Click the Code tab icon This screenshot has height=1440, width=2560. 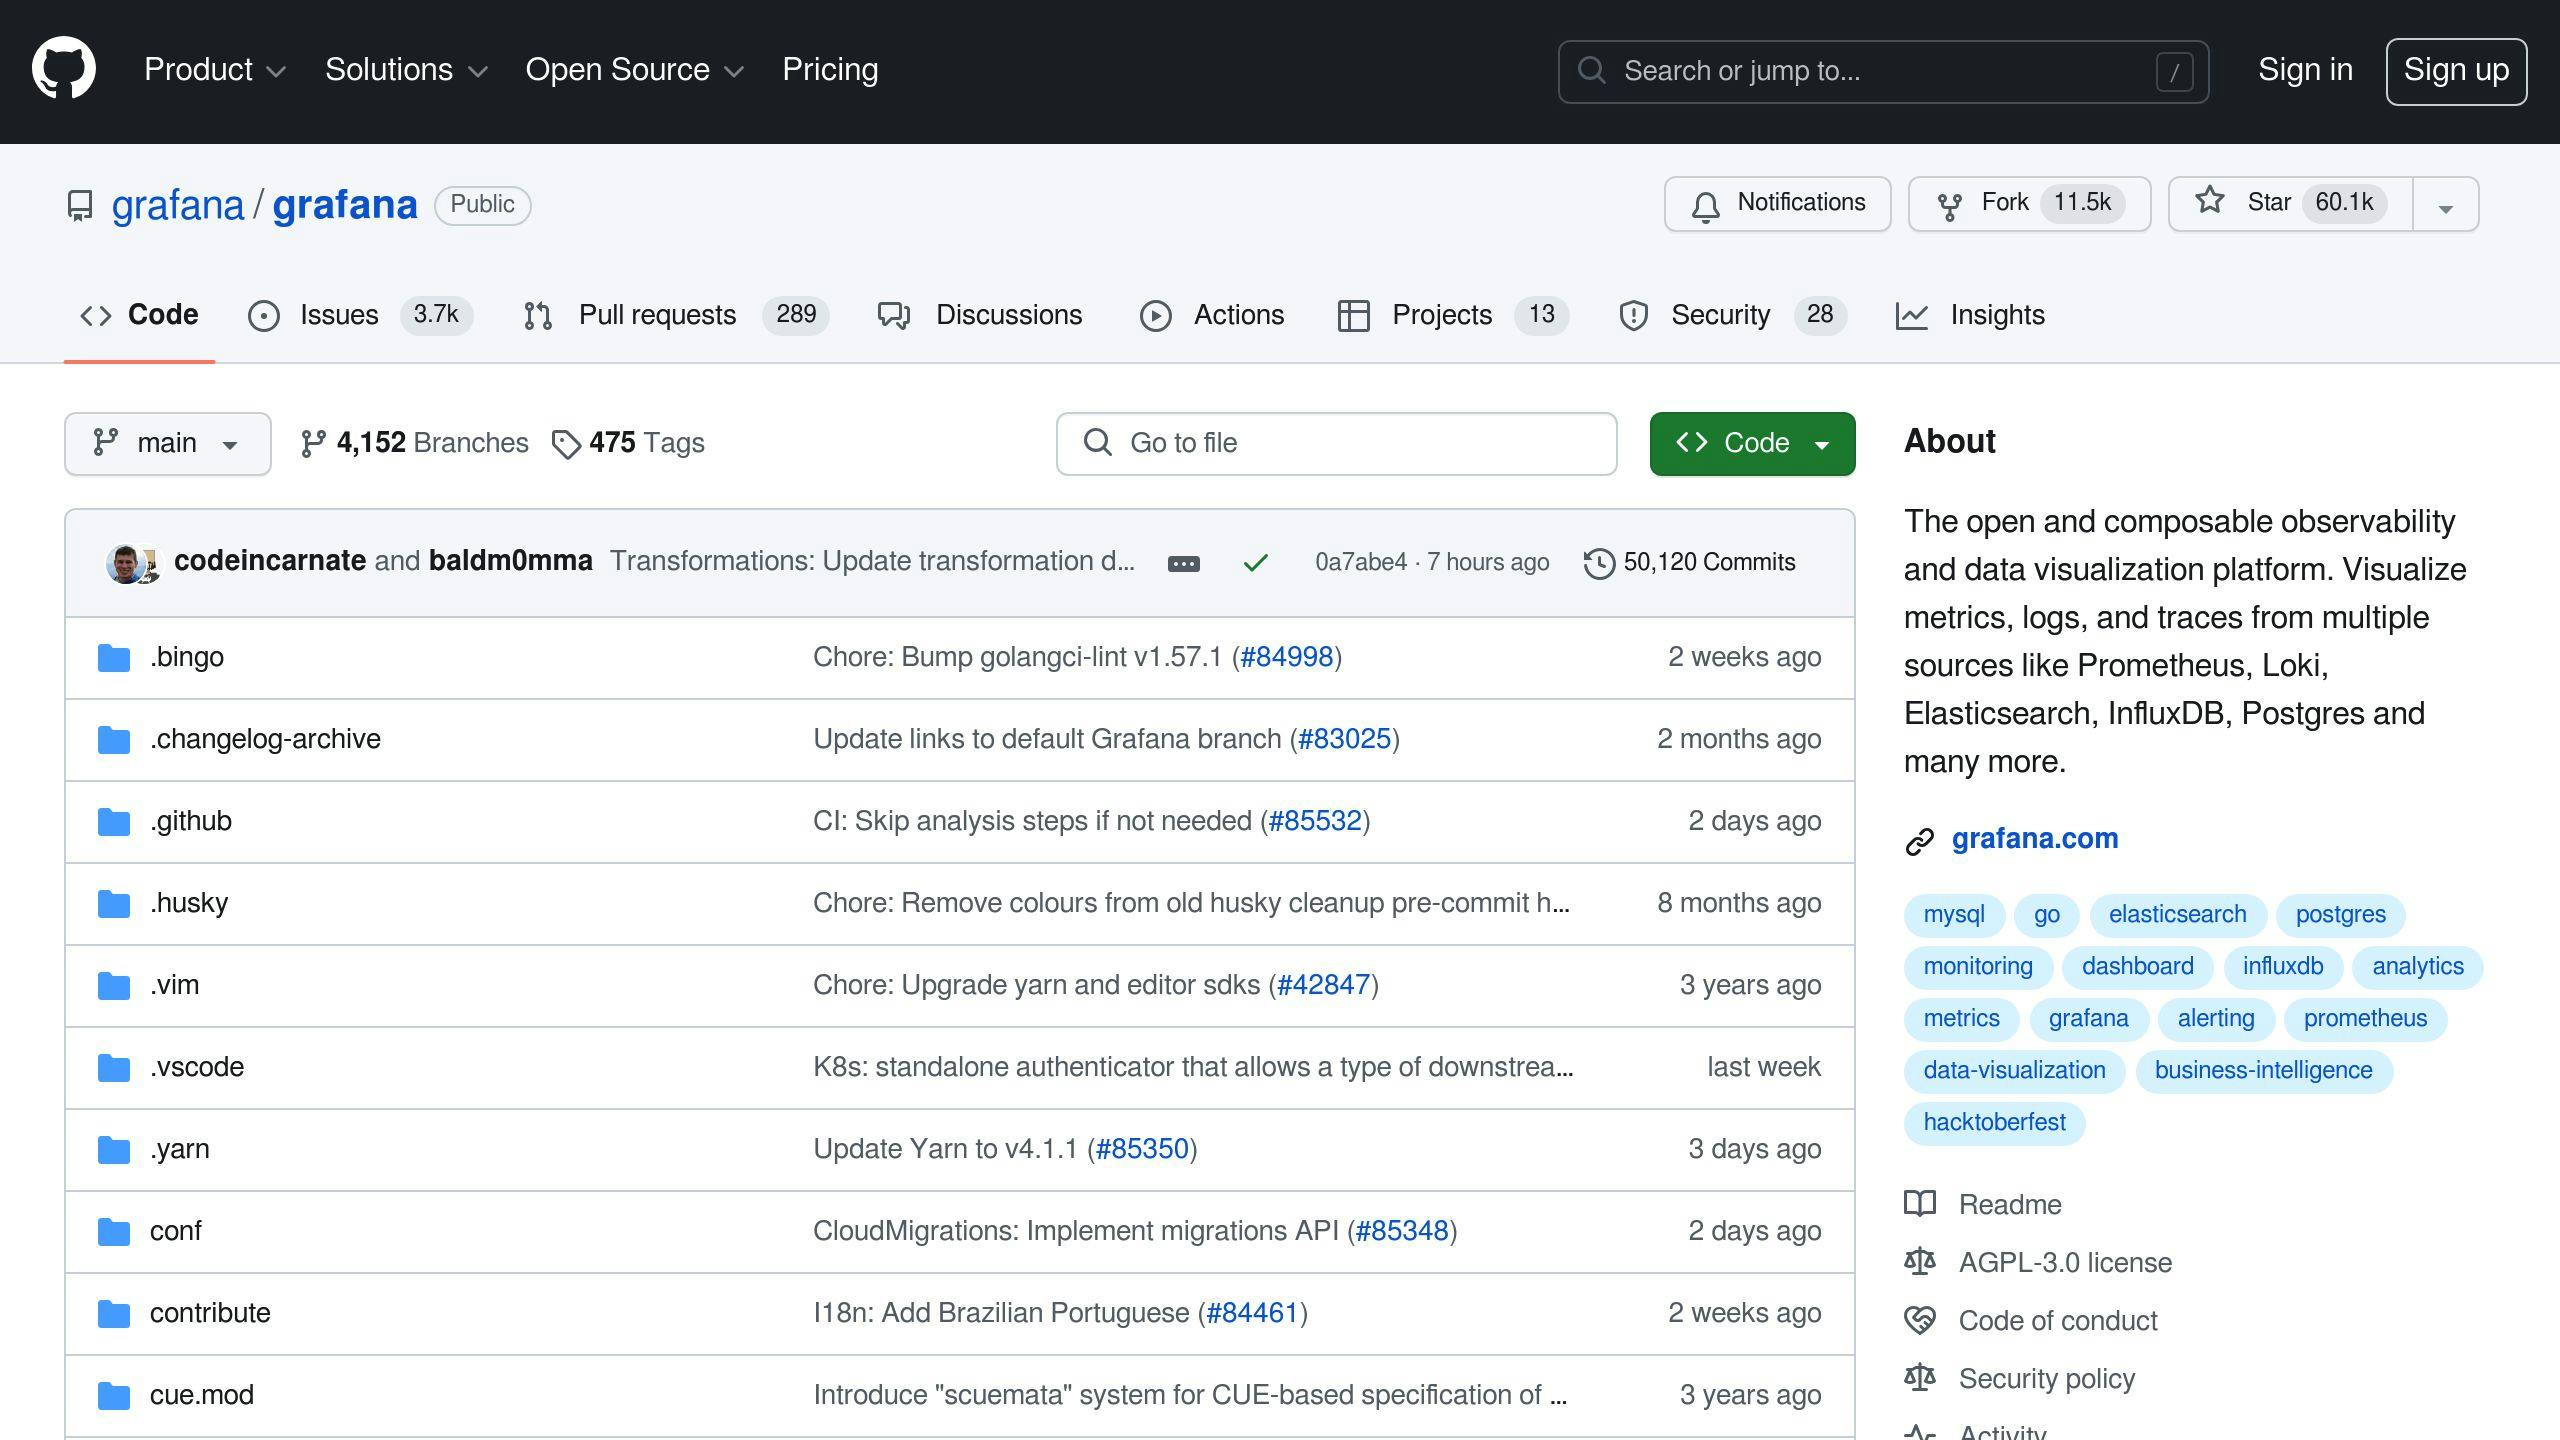pyautogui.click(x=98, y=315)
